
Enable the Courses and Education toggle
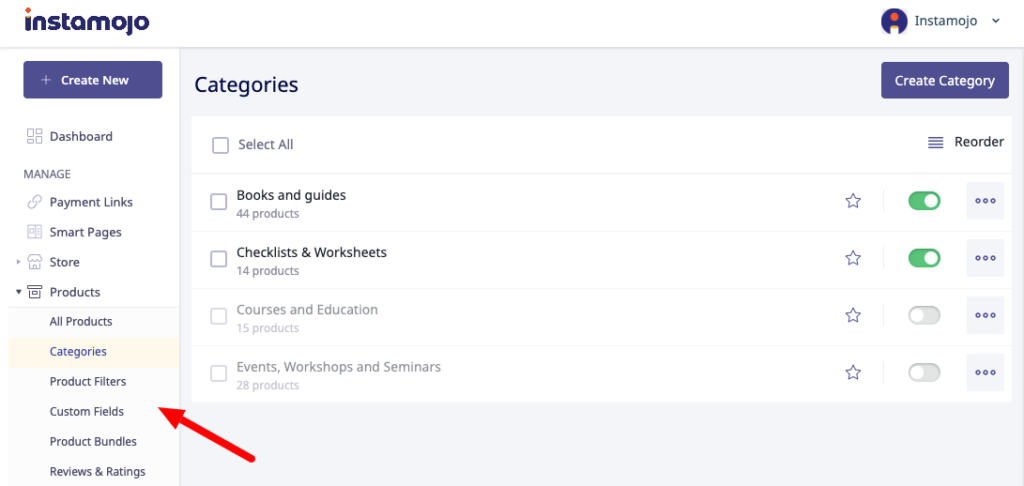tap(924, 315)
